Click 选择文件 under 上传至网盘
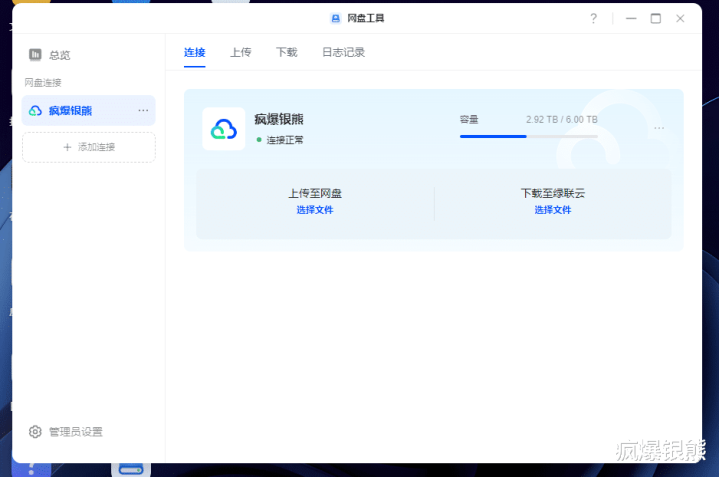719x477 pixels. tap(315, 210)
